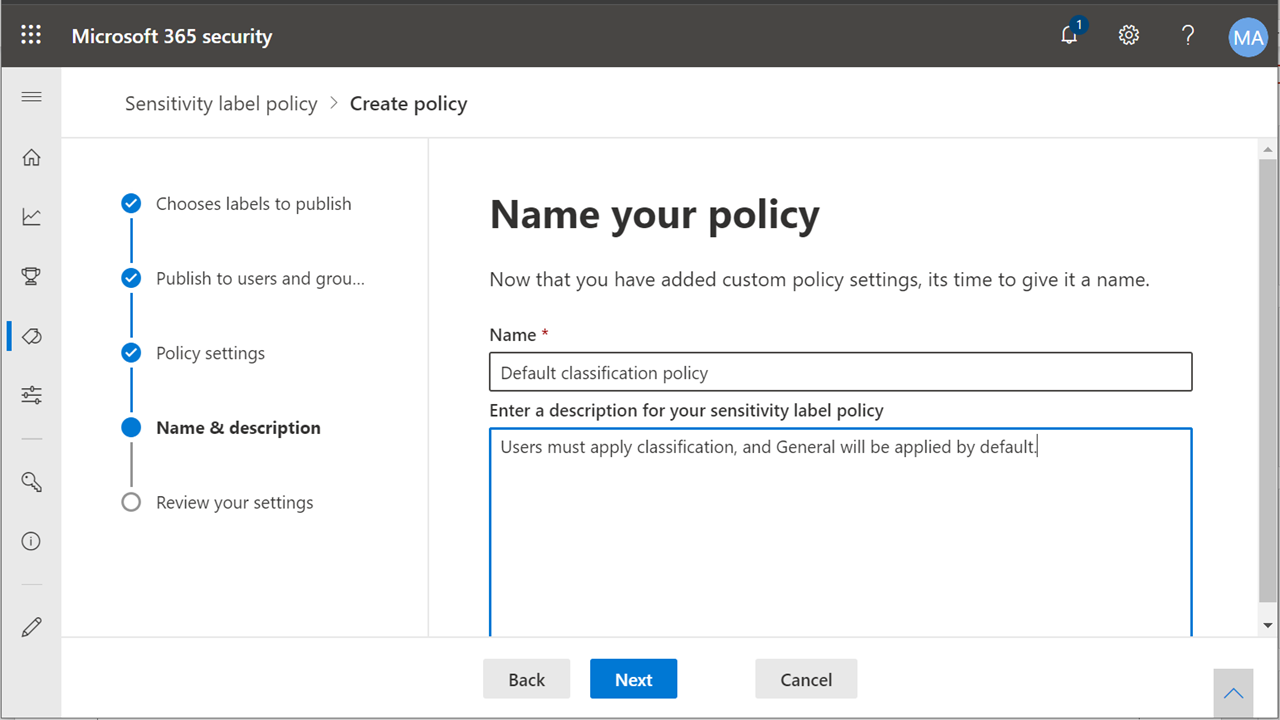Open the settings gear
This screenshot has width=1280, height=720.
[1129, 35]
